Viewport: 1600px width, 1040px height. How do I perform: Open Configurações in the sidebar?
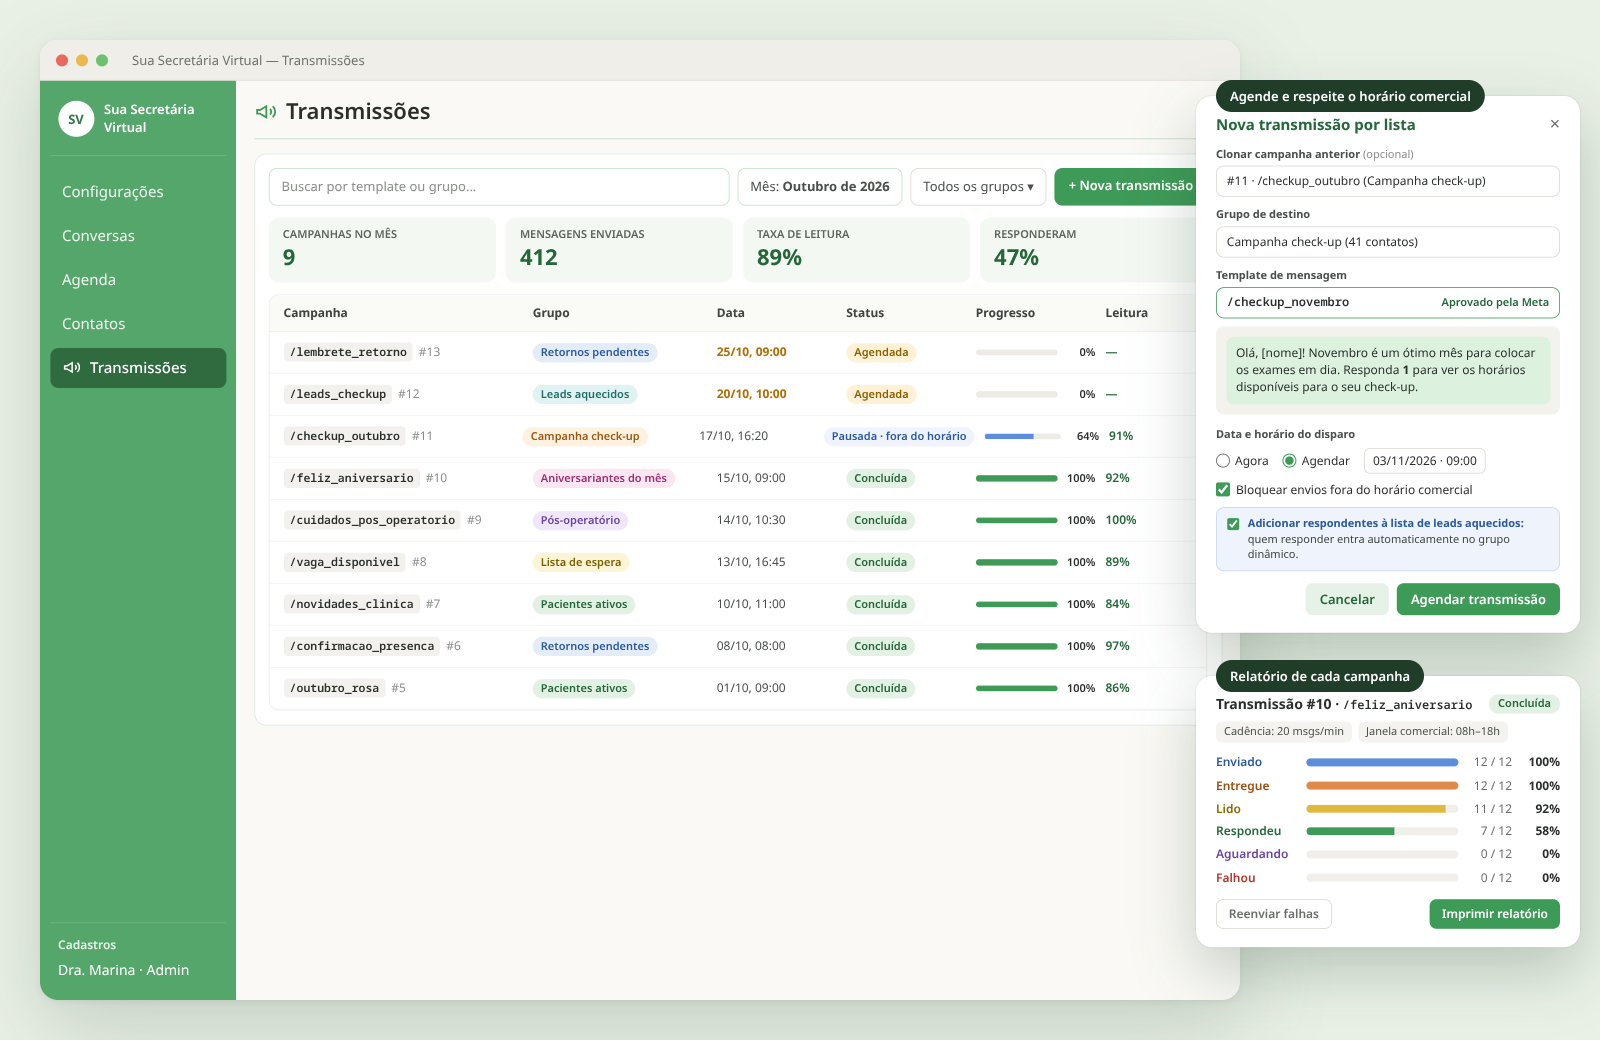(x=113, y=192)
